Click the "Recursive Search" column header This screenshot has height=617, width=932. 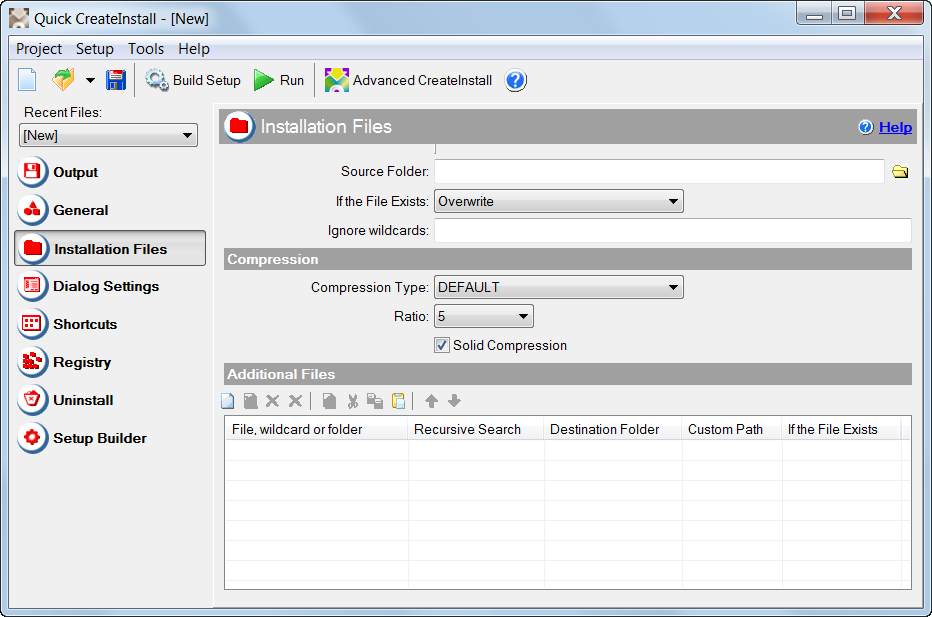pos(476,429)
